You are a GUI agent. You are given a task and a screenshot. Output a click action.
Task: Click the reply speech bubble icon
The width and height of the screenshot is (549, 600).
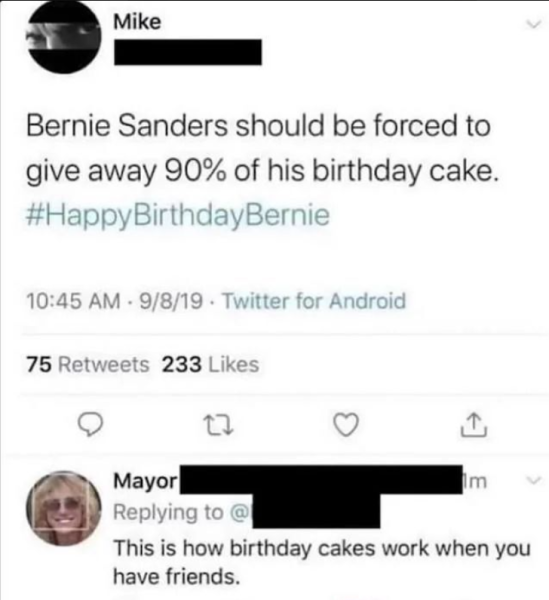pos(90,426)
